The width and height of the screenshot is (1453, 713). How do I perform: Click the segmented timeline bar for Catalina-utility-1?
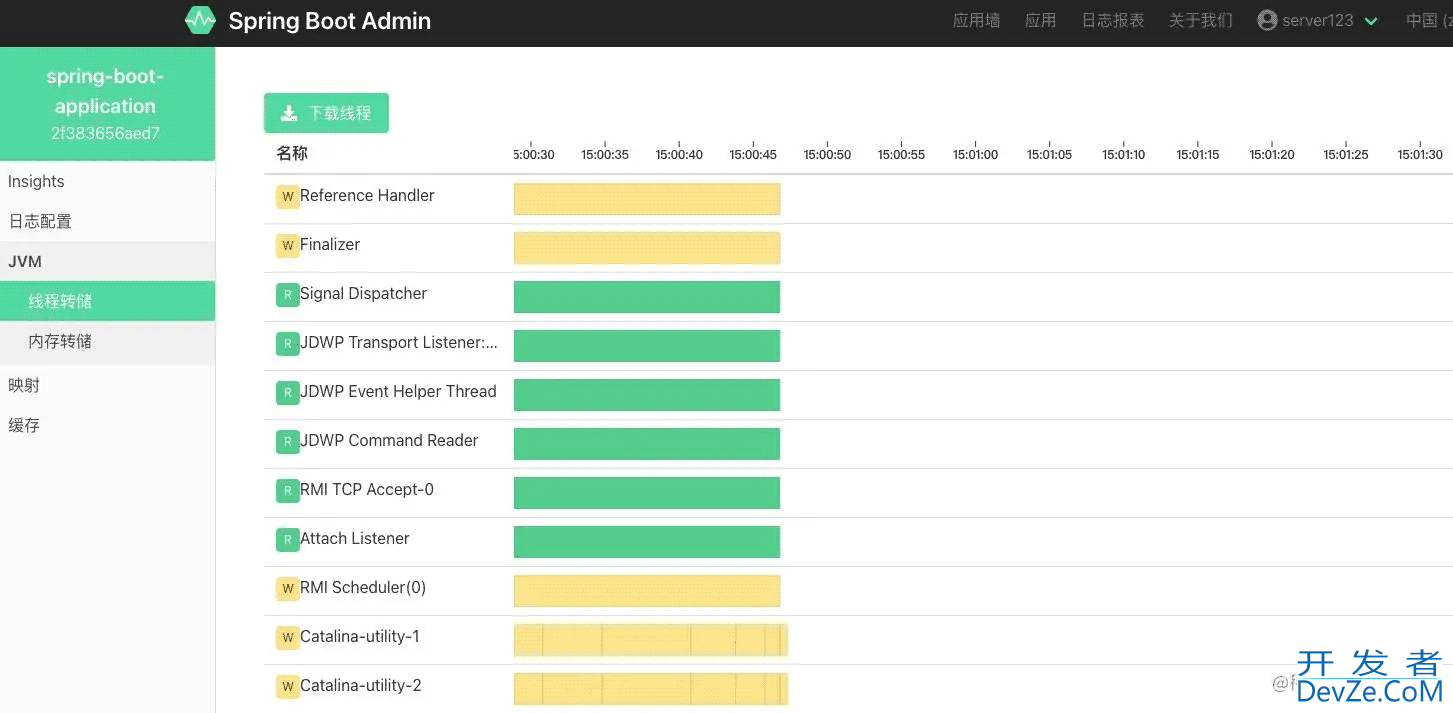coord(651,640)
